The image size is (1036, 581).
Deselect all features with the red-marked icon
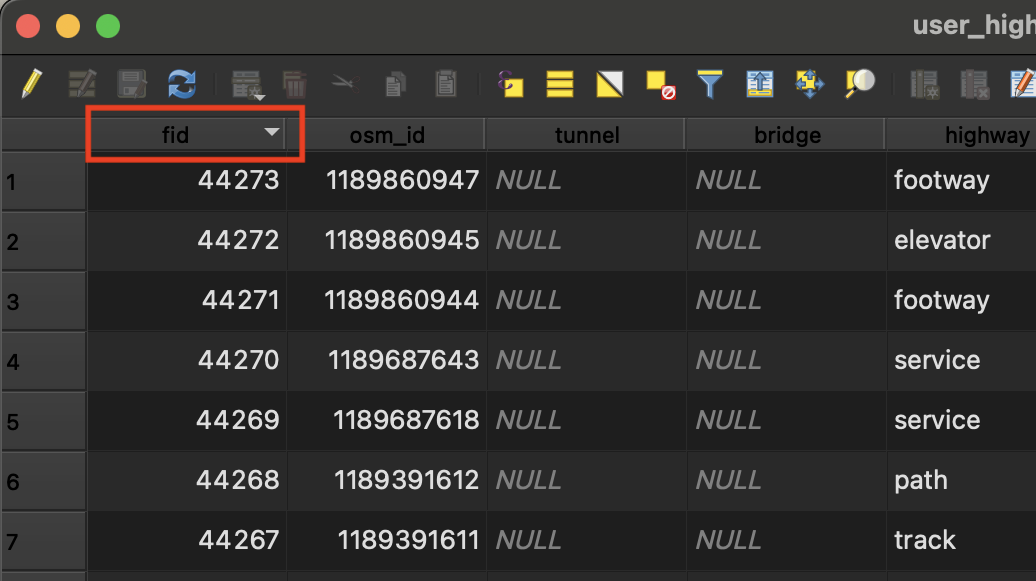tap(659, 84)
